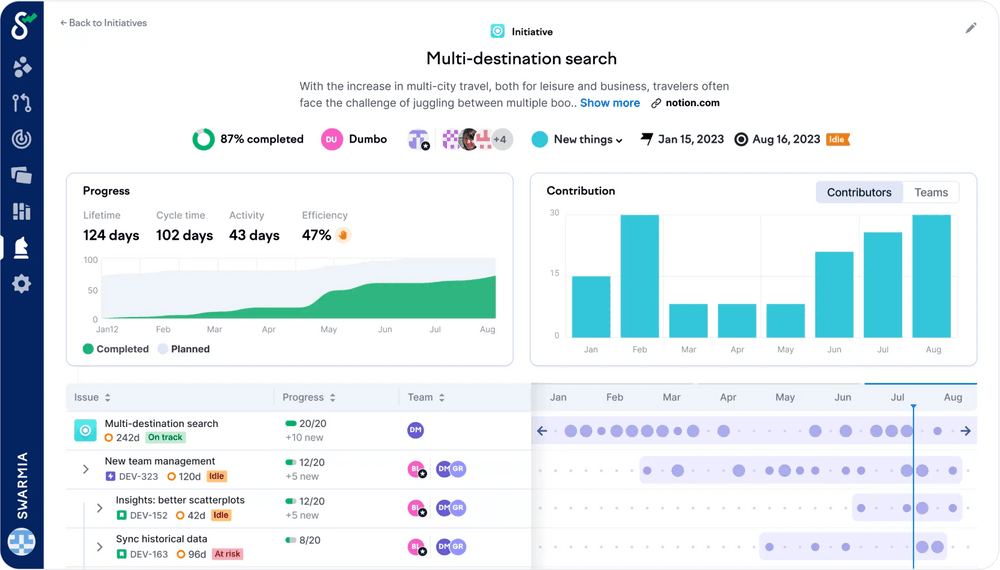
Task: Click the timeline right arrow
Action: point(965,431)
